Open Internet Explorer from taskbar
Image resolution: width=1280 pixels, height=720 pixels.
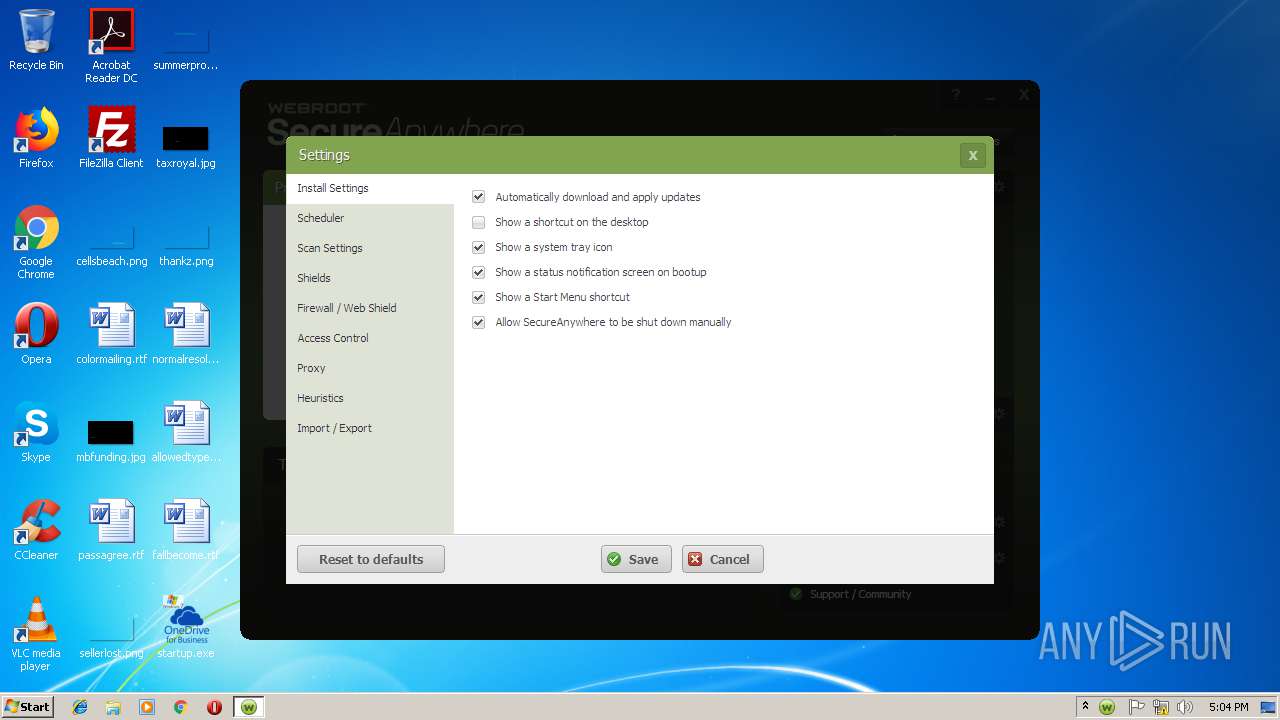click(x=80, y=707)
